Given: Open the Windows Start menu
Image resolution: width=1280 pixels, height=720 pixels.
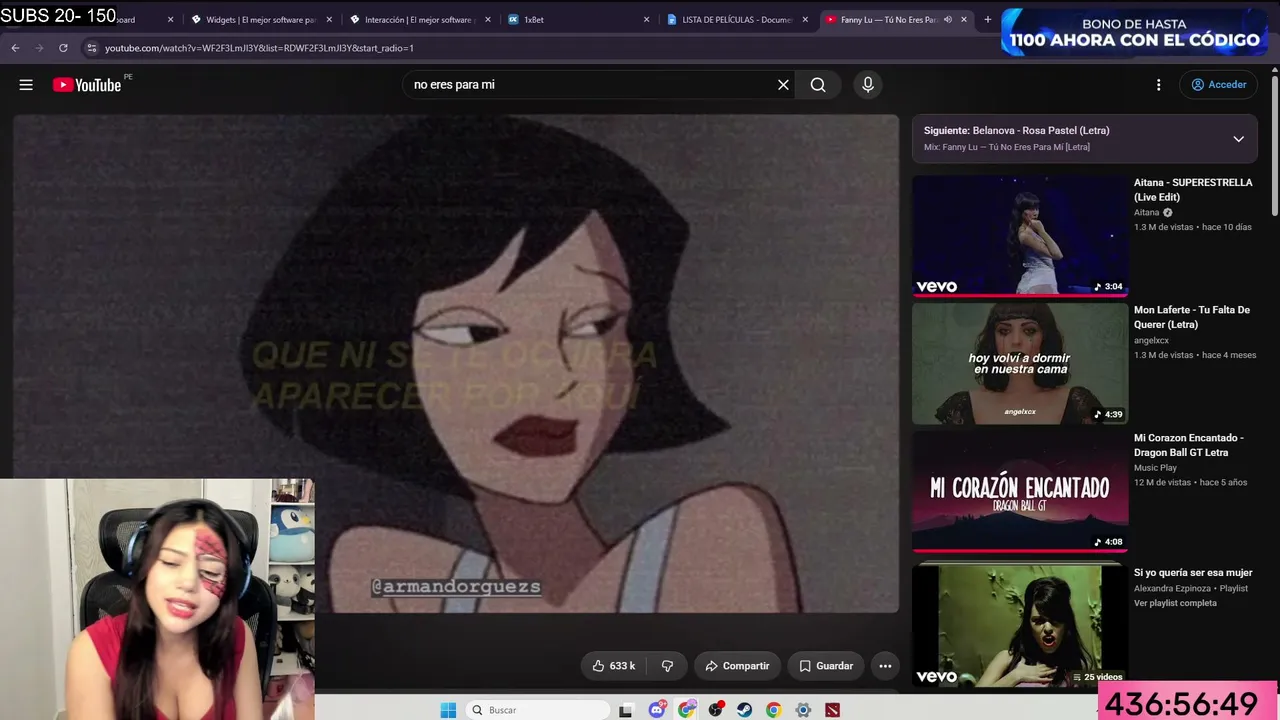Looking at the screenshot, I should (x=449, y=710).
